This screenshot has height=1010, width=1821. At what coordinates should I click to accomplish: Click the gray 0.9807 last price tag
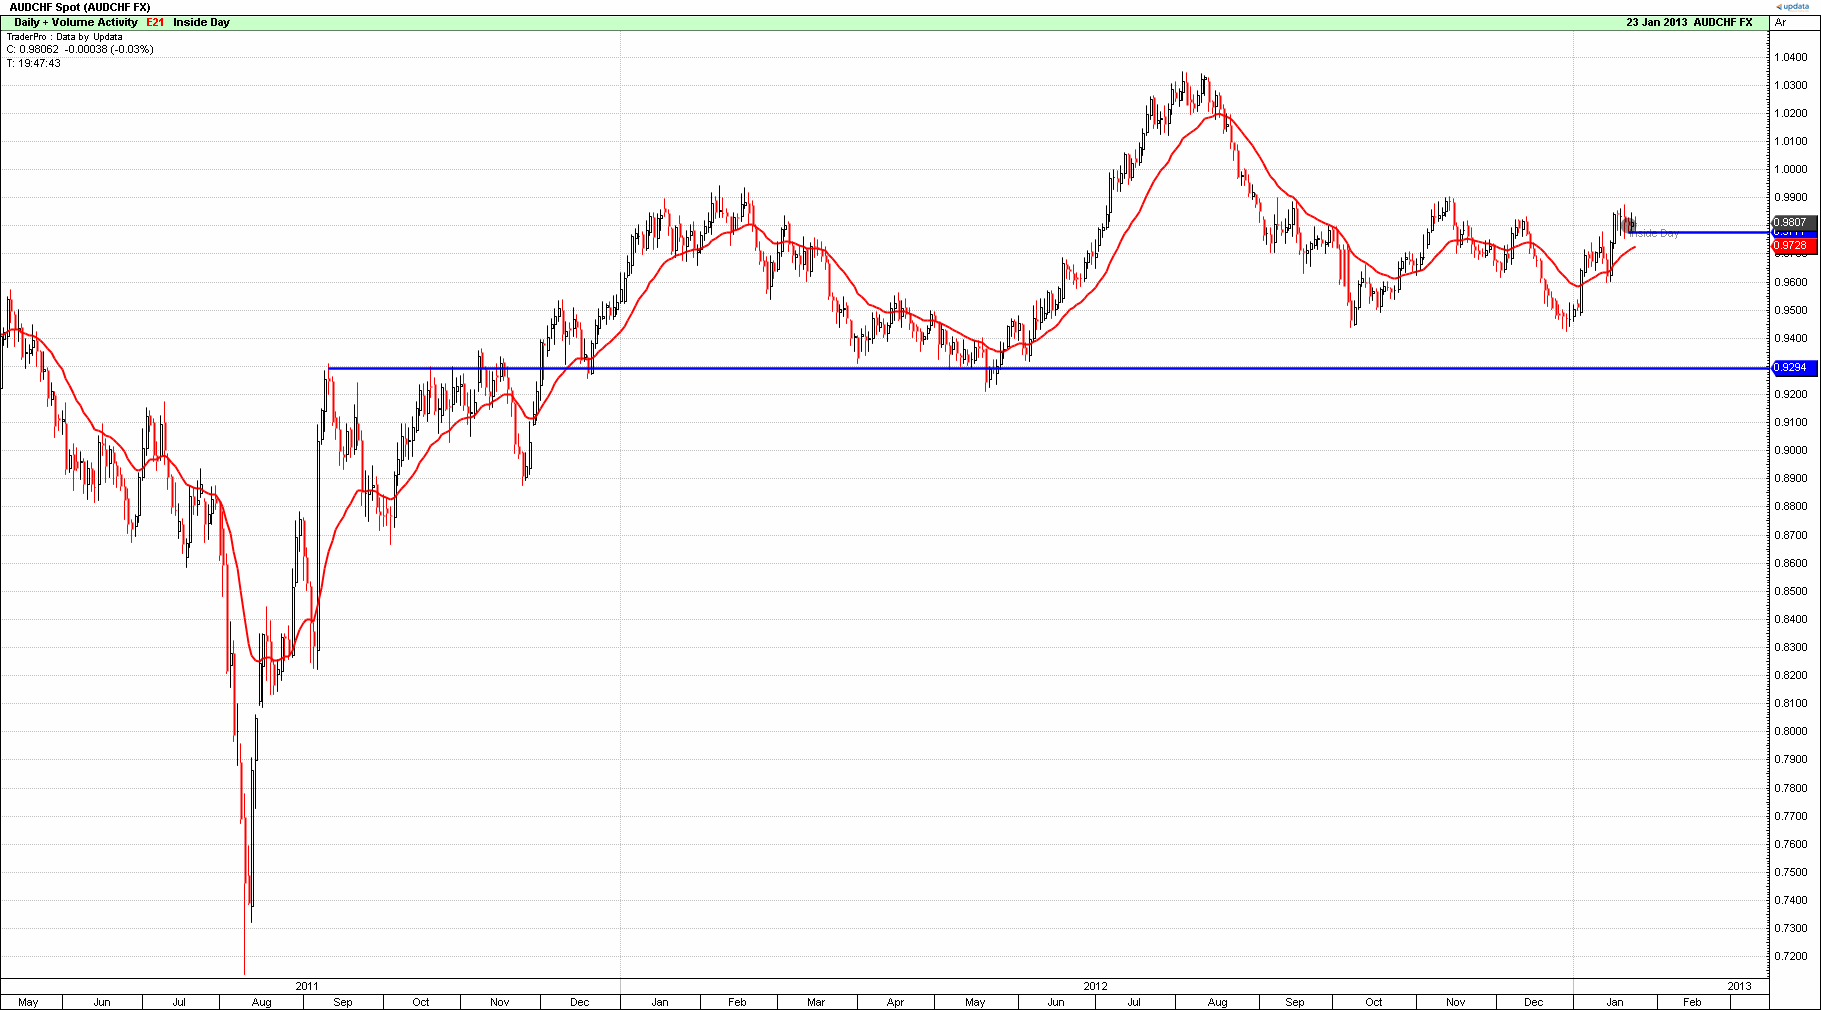coord(1792,223)
